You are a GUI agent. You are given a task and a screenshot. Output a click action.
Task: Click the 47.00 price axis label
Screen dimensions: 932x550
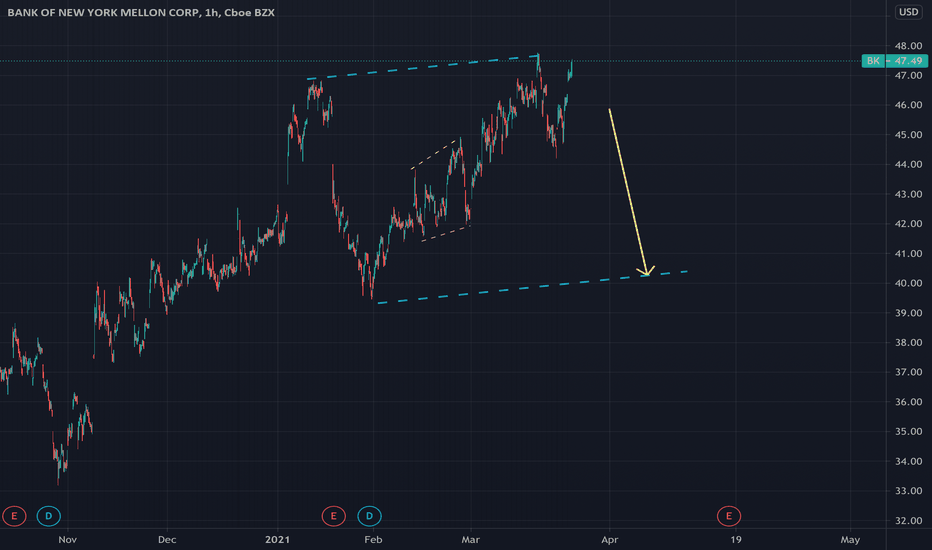click(x=908, y=76)
